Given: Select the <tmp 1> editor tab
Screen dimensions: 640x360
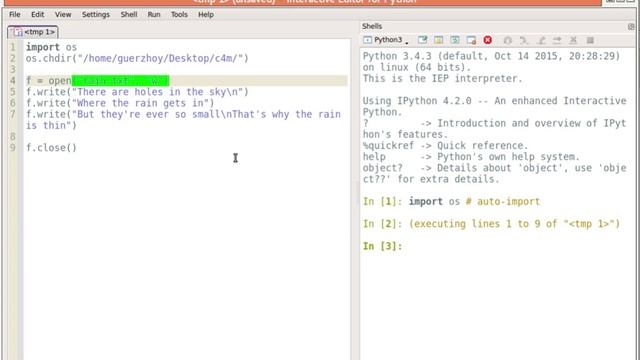Looking at the screenshot, I should [x=33, y=32].
